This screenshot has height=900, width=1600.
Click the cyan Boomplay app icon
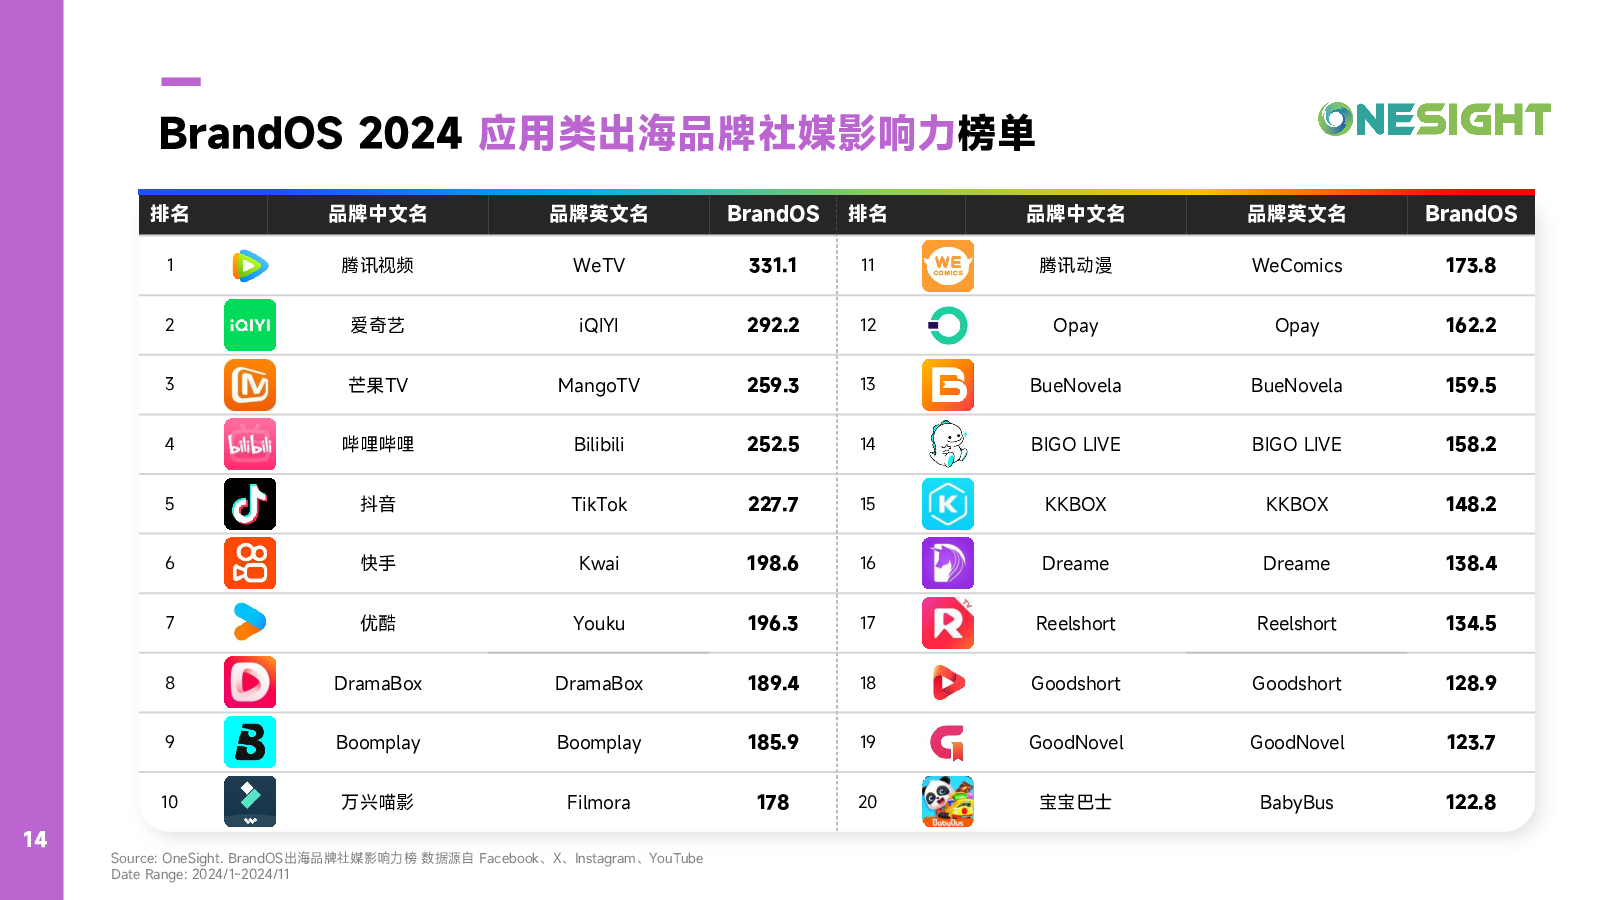pyautogui.click(x=250, y=742)
